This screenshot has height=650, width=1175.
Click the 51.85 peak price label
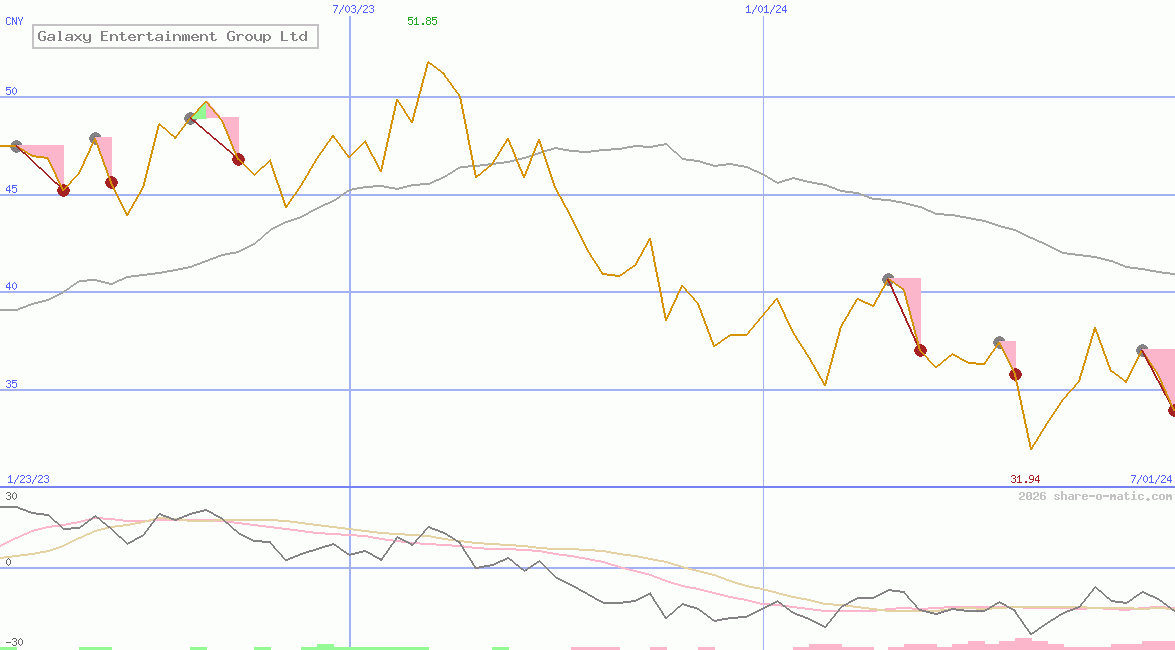[422, 21]
